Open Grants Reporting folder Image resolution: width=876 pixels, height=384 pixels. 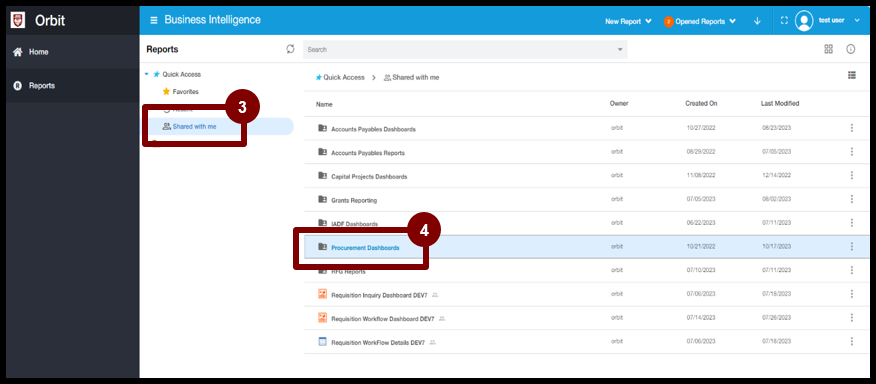click(354, 200)
